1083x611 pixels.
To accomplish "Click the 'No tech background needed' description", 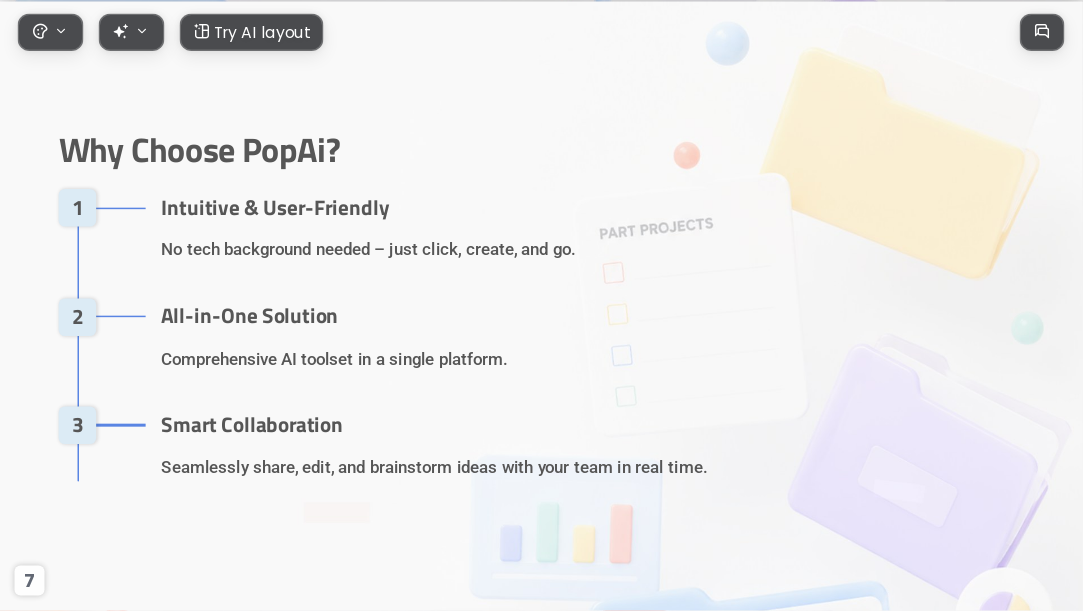I will click(x=367, y=249).
